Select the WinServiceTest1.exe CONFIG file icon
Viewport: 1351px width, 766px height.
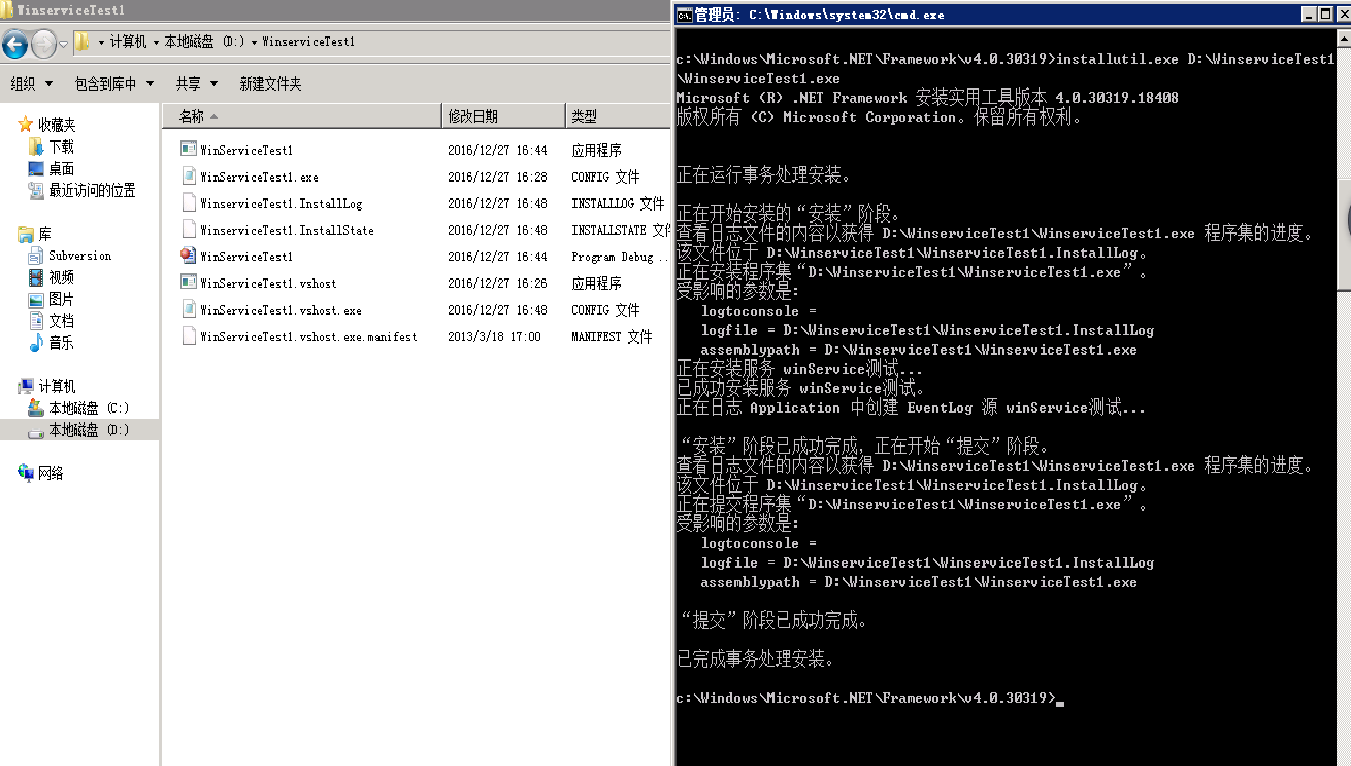(189, 176)
